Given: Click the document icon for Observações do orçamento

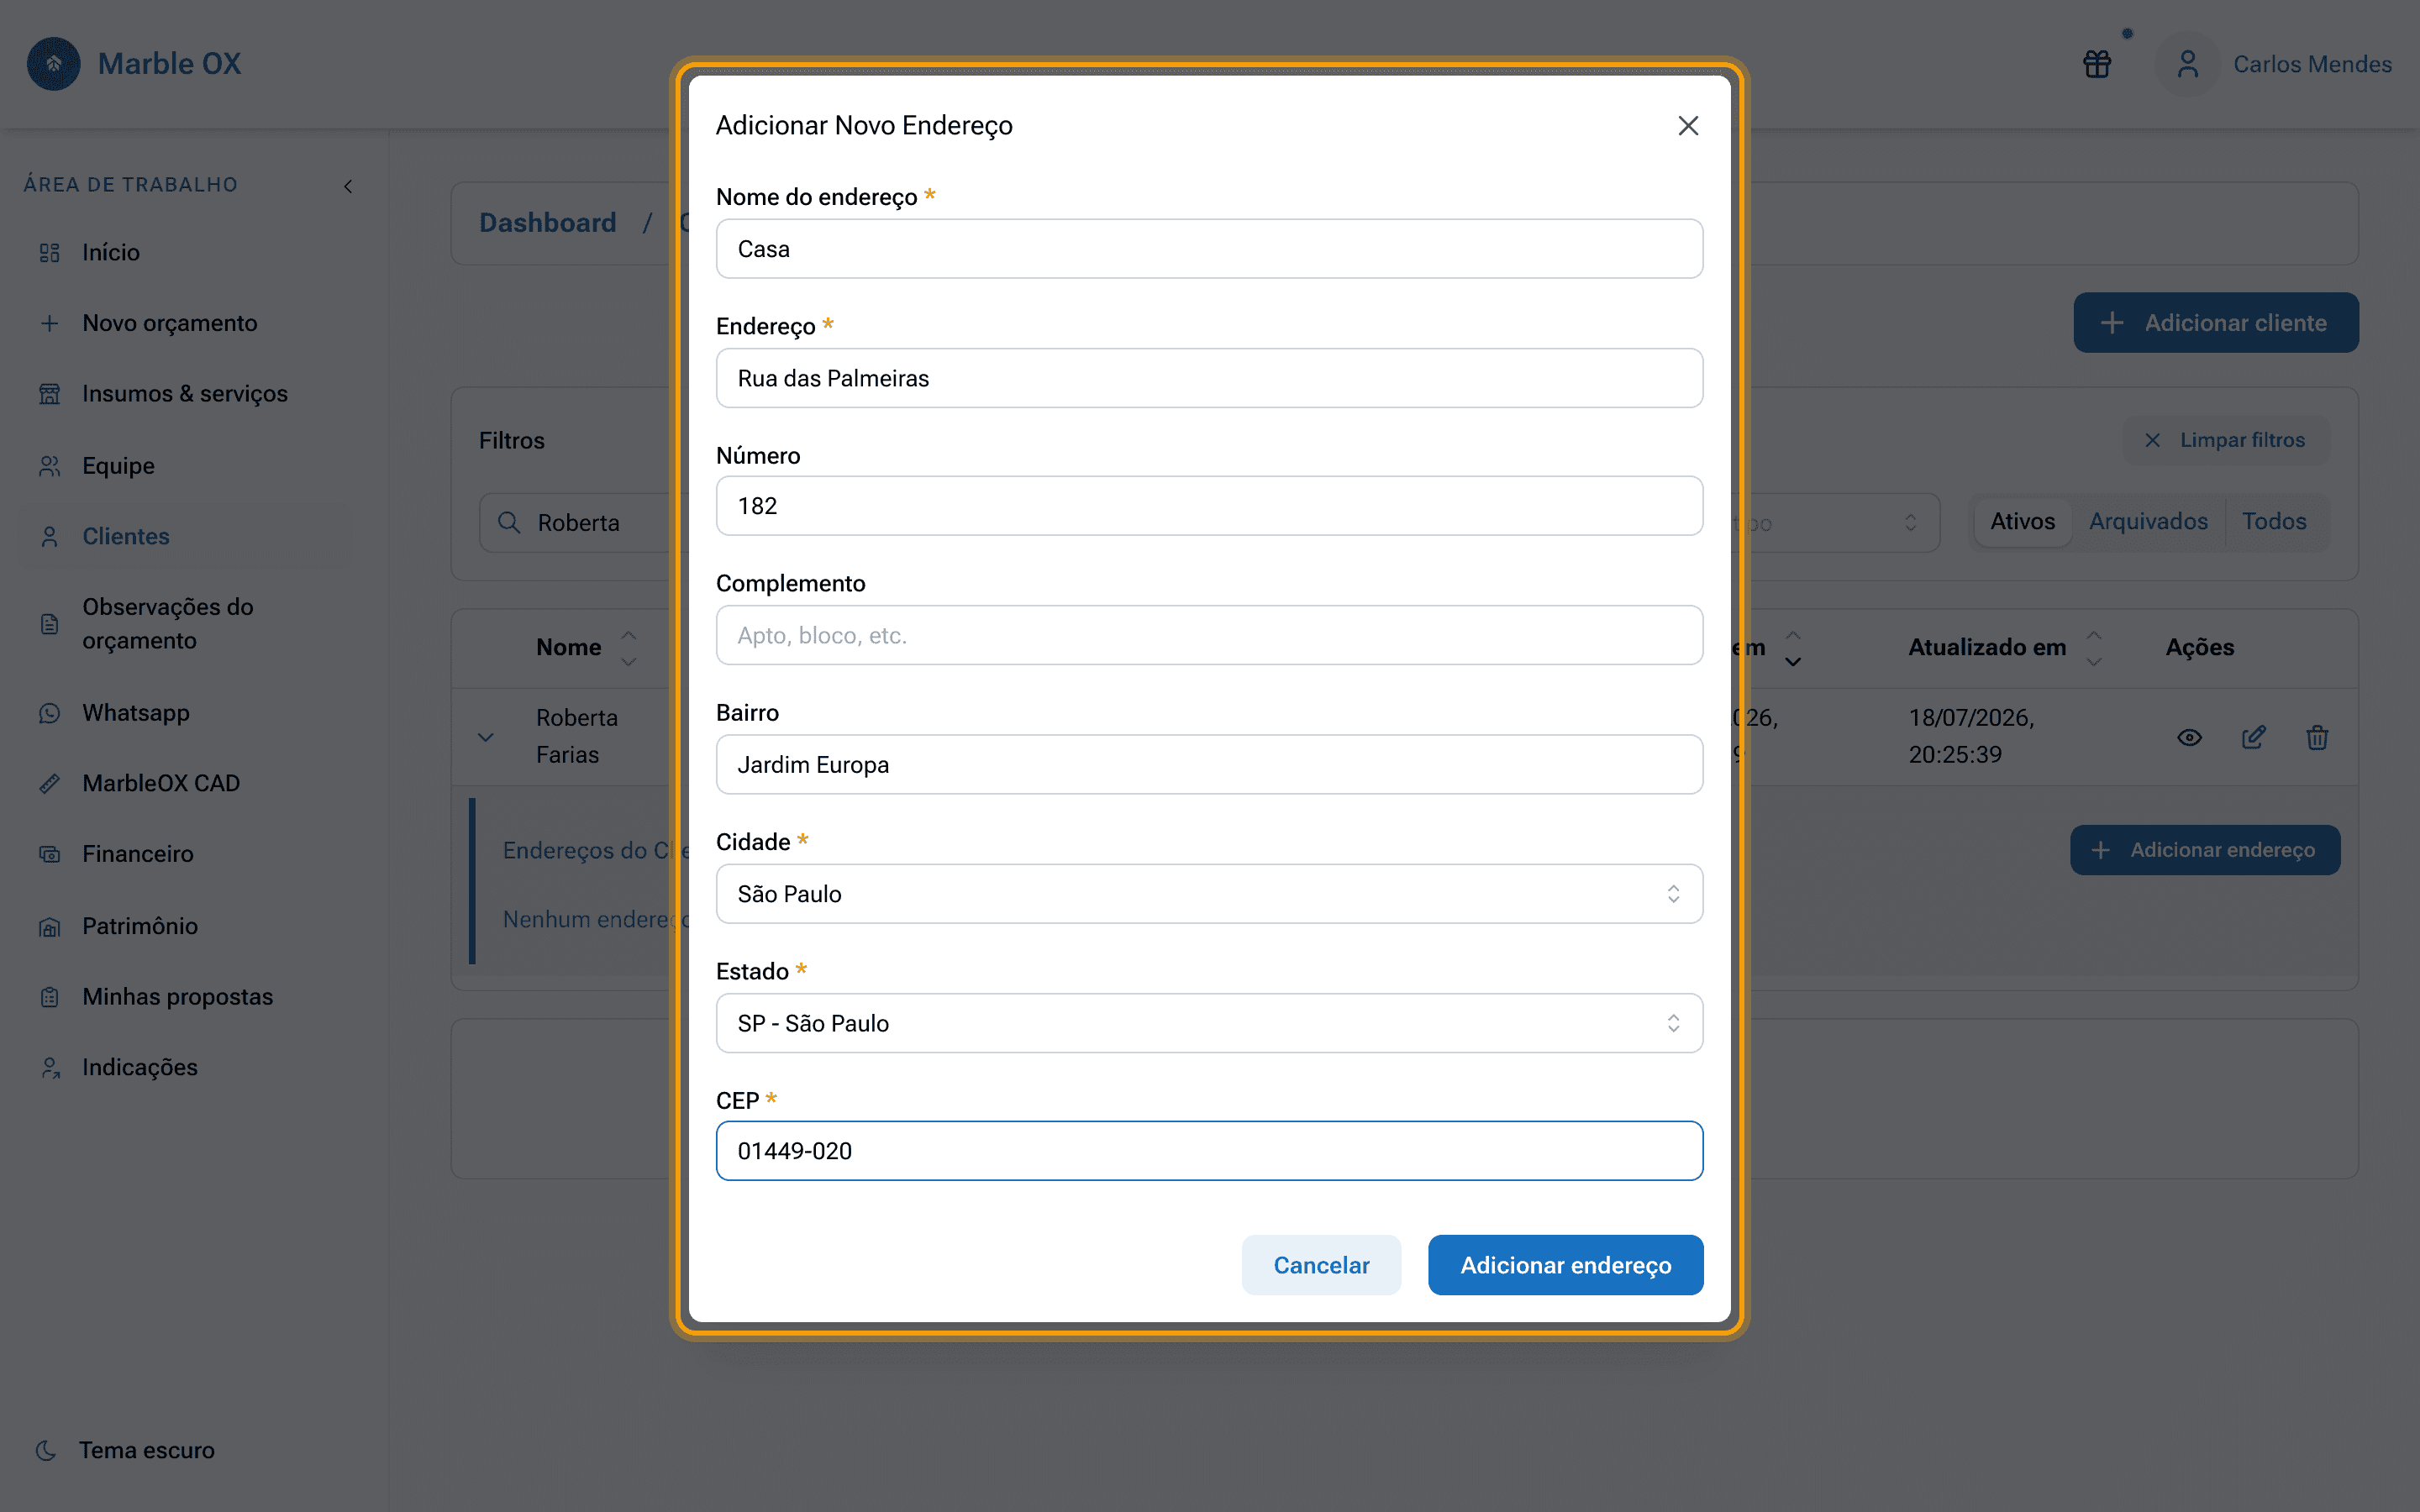Looking at the screenshot, I should [49, 624].
